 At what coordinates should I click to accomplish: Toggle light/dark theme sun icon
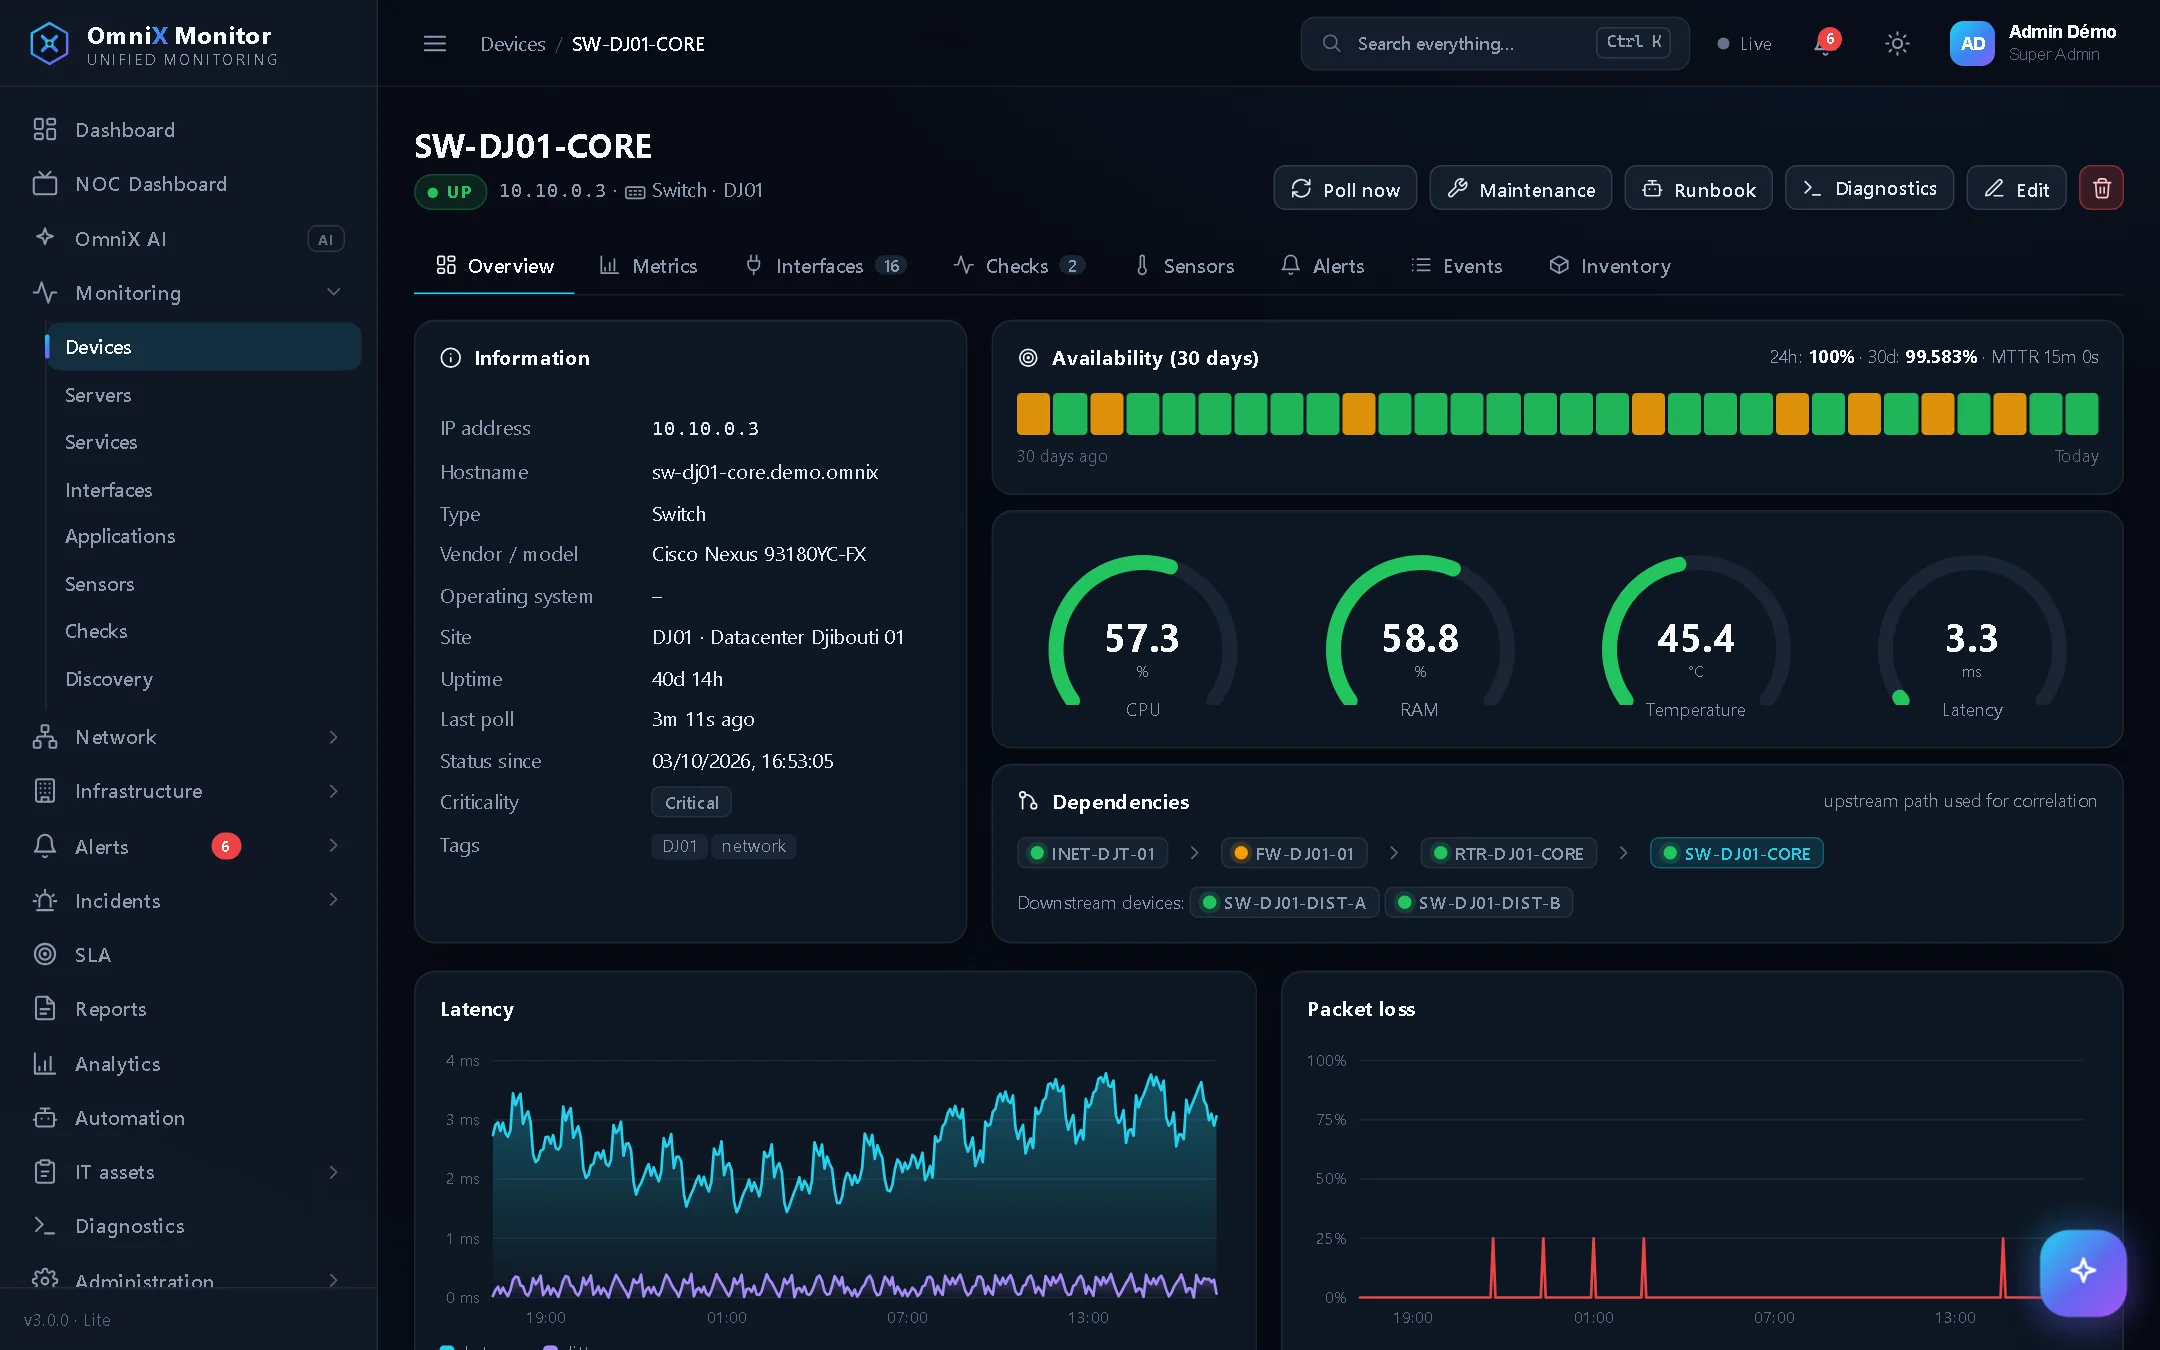click(x=1897, y=43)
